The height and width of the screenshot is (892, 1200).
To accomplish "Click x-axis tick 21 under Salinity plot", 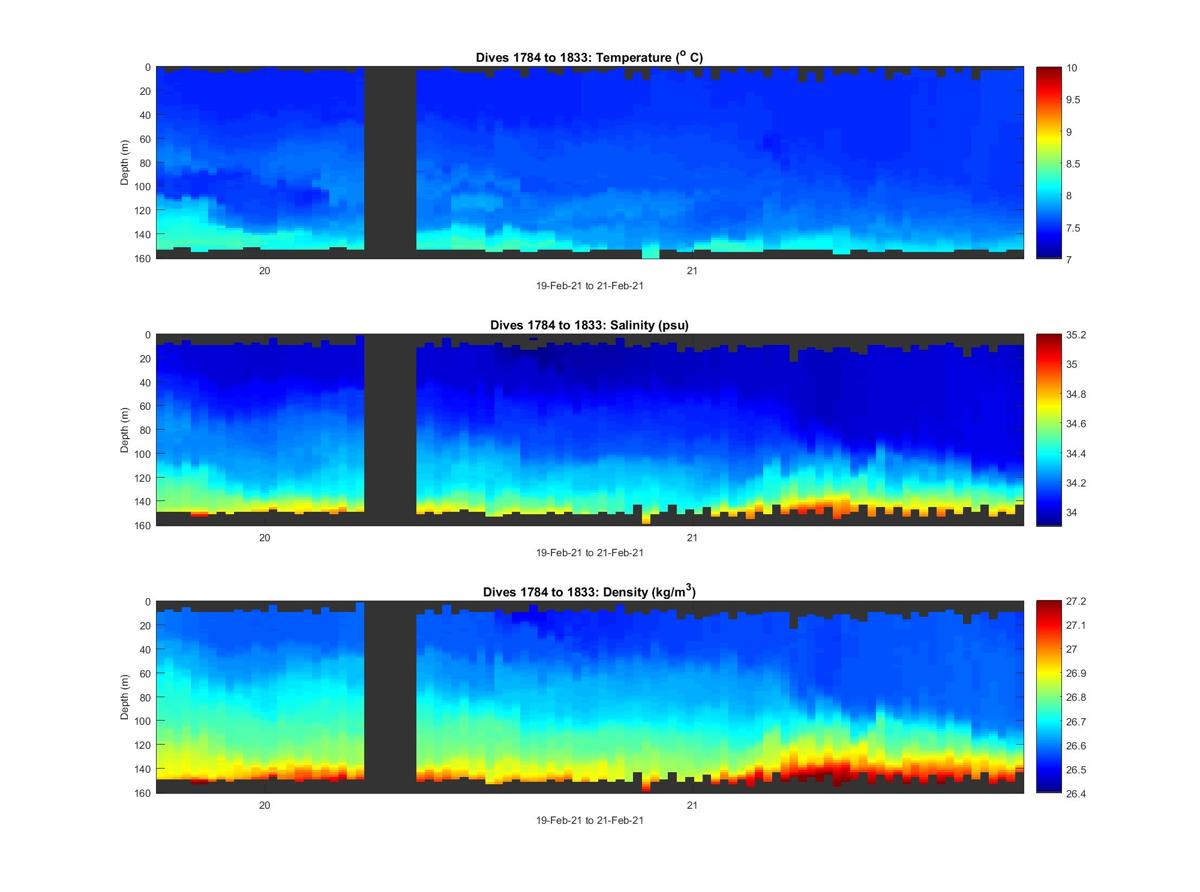I will tap(692, 537).
